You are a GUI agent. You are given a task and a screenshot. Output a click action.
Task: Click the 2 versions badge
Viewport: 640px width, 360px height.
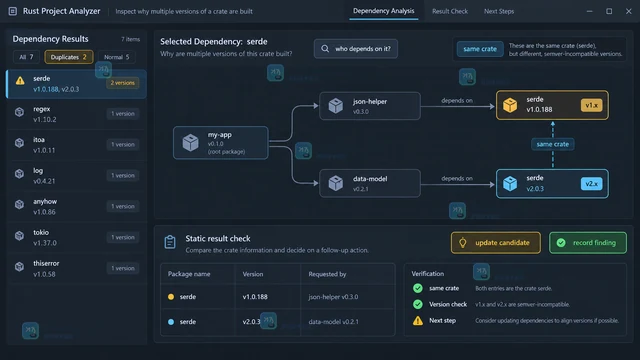[x=122, y=83]
